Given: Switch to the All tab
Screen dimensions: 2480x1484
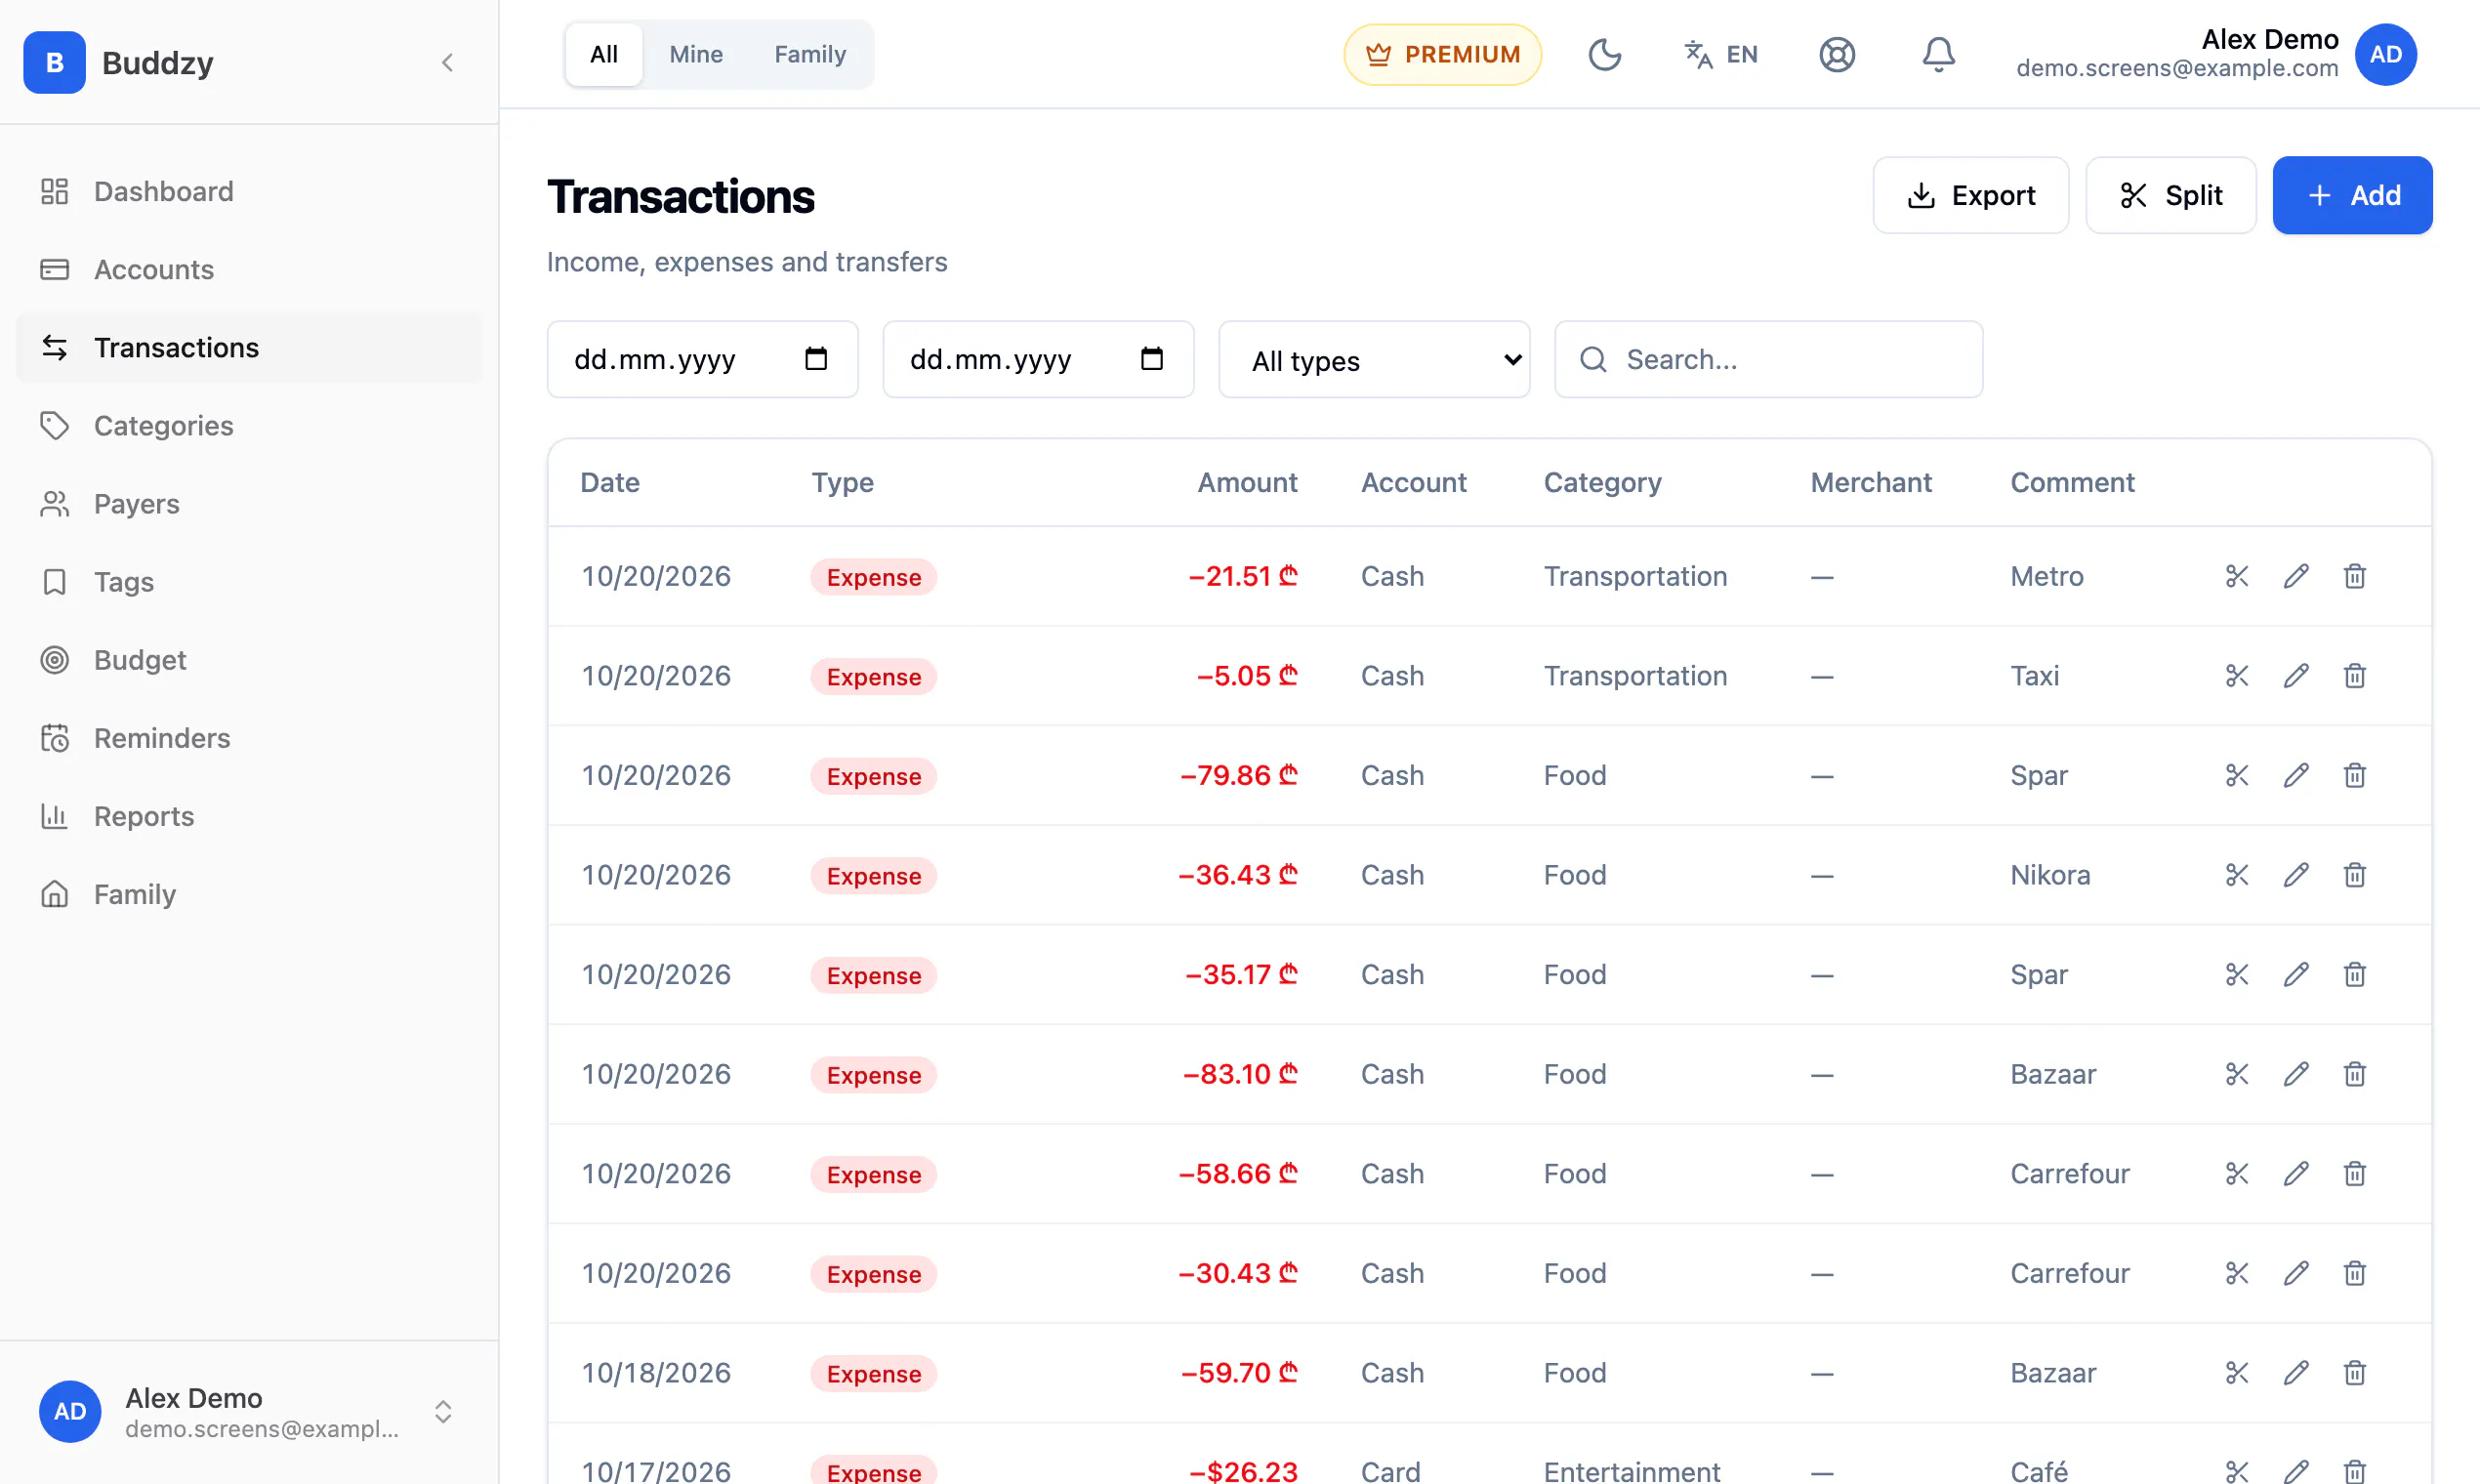Looking at the screenshot, I should tap(604, 54).
